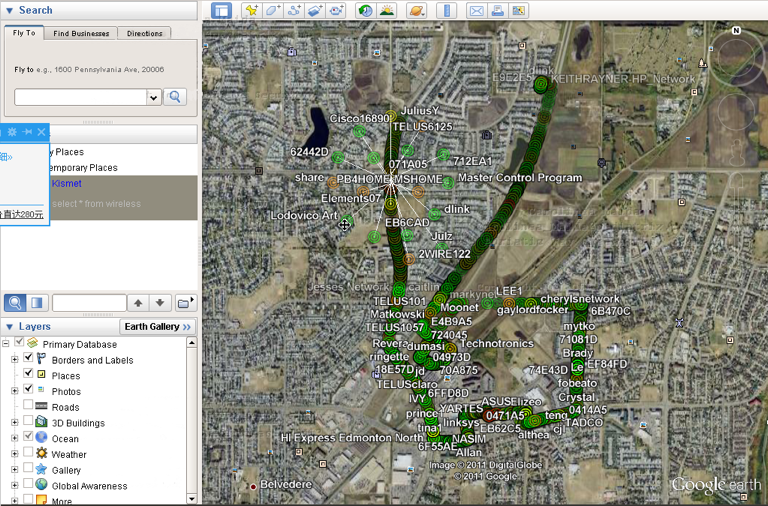The width and height of the screenshot is (768, 506).
Task: Select the Kismet places entry
Action: [x=67, y=184]
